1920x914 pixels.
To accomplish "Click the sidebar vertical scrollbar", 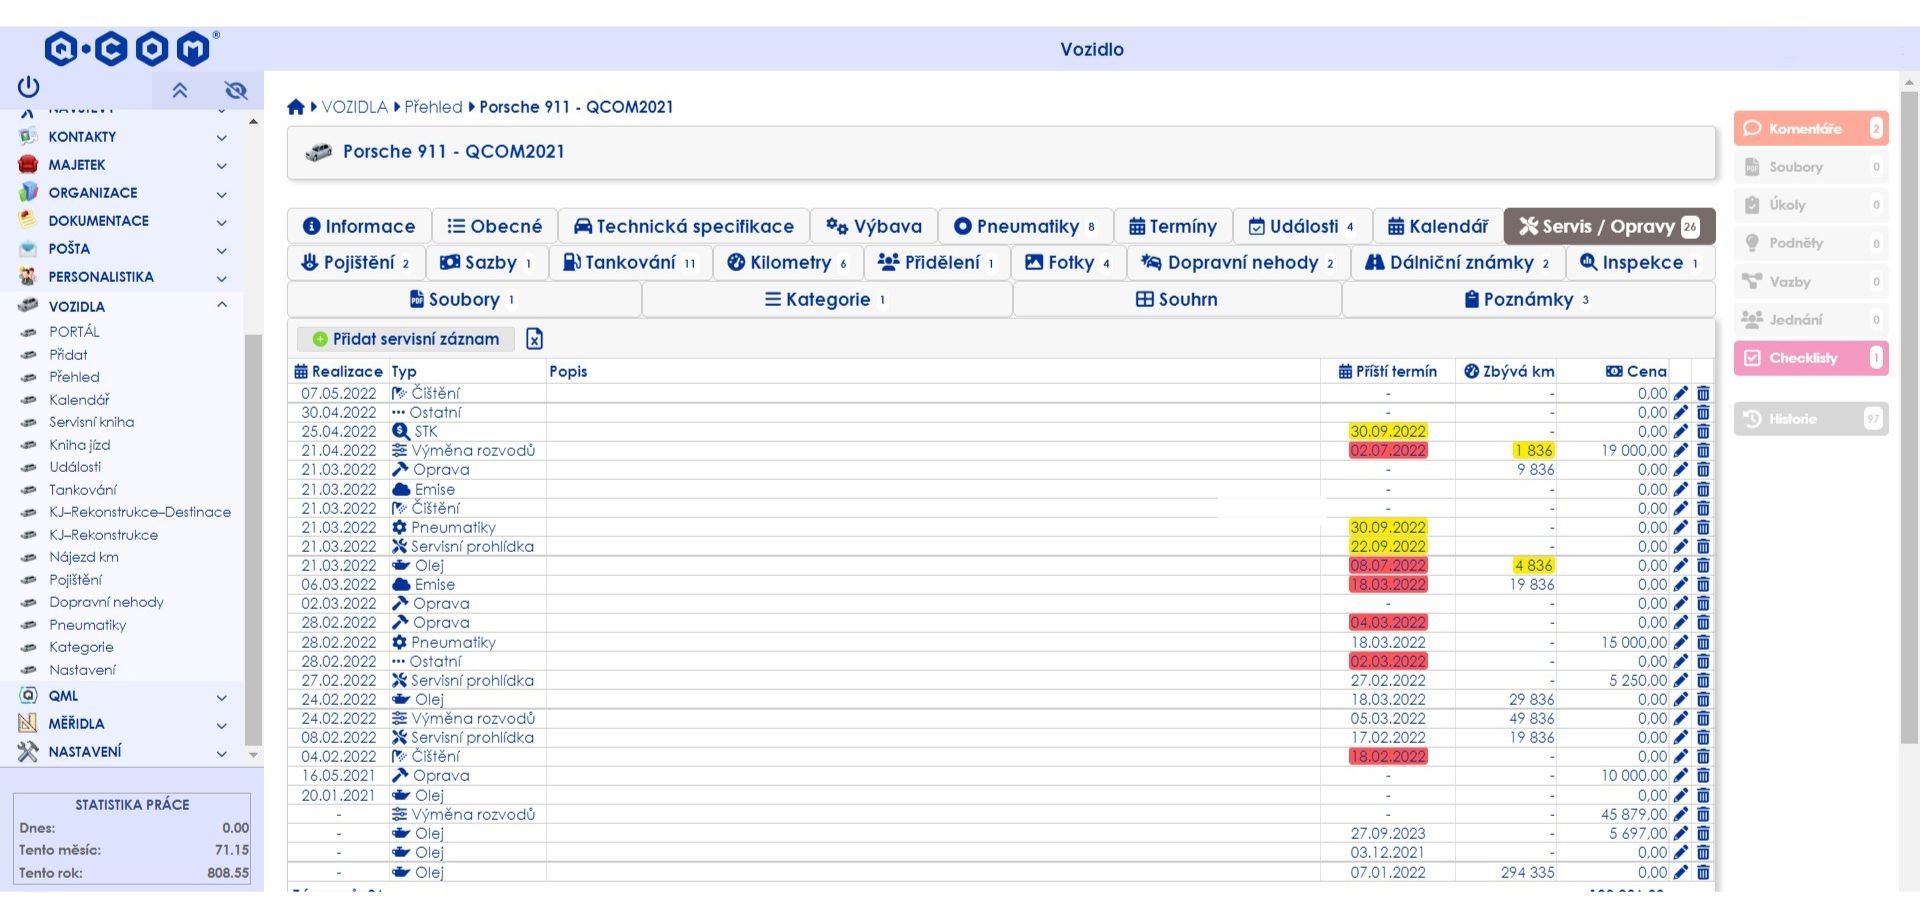I will (x=253, y=540).
